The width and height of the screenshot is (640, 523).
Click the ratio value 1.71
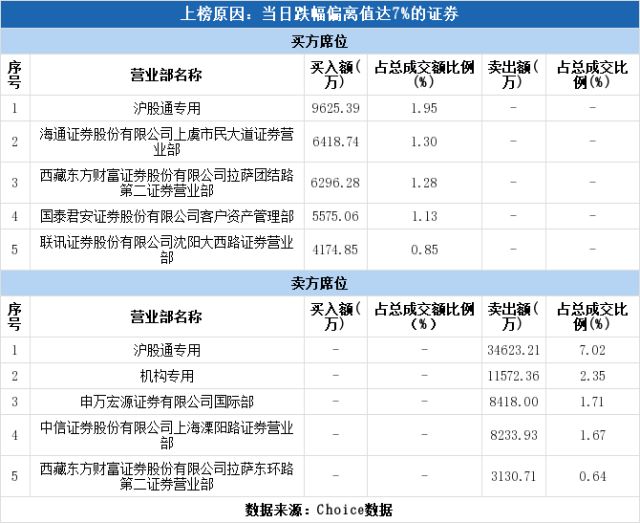pos(592,402)
